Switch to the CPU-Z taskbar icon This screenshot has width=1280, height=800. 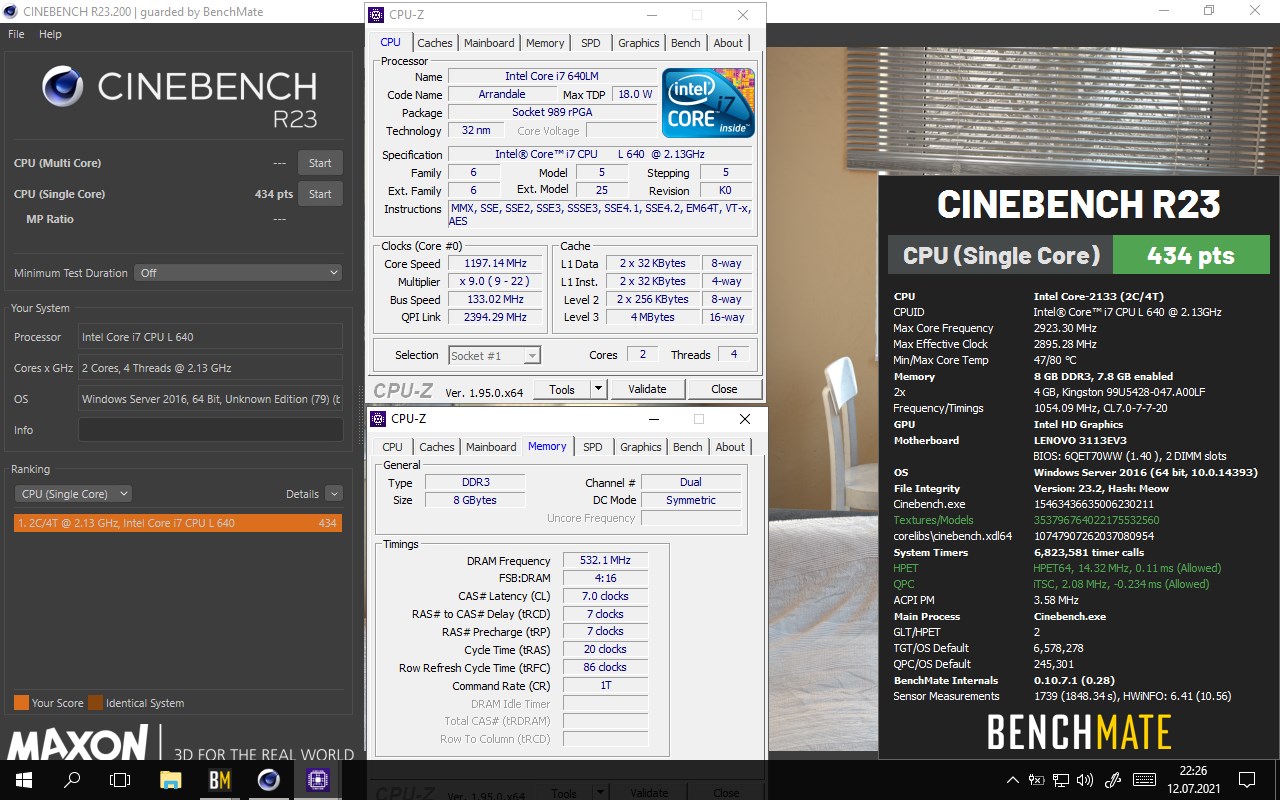[318, 780]
